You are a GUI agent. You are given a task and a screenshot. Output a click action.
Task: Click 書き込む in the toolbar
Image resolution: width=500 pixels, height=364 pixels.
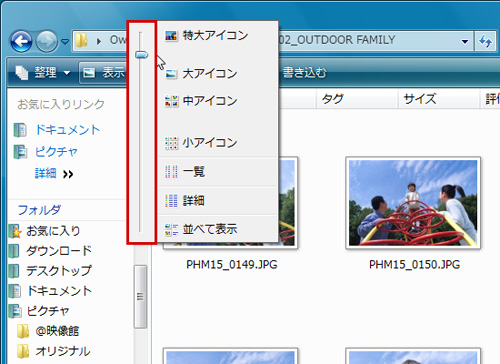(x=304, y=73)
